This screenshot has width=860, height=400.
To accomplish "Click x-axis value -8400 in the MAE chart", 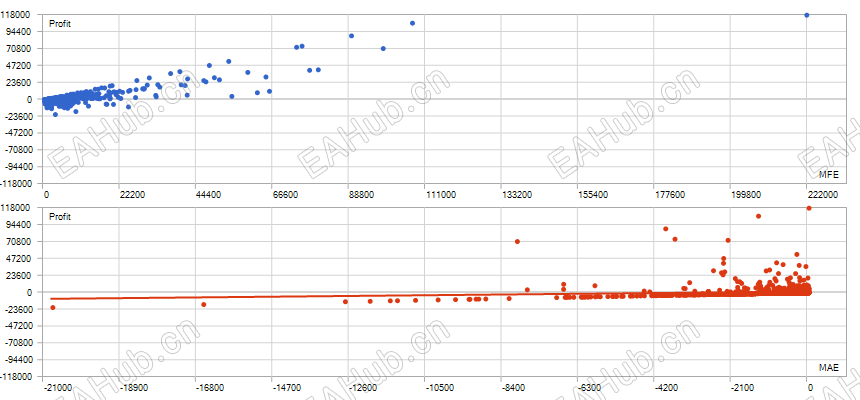I will pyautogui.click(x=515, y=388).
